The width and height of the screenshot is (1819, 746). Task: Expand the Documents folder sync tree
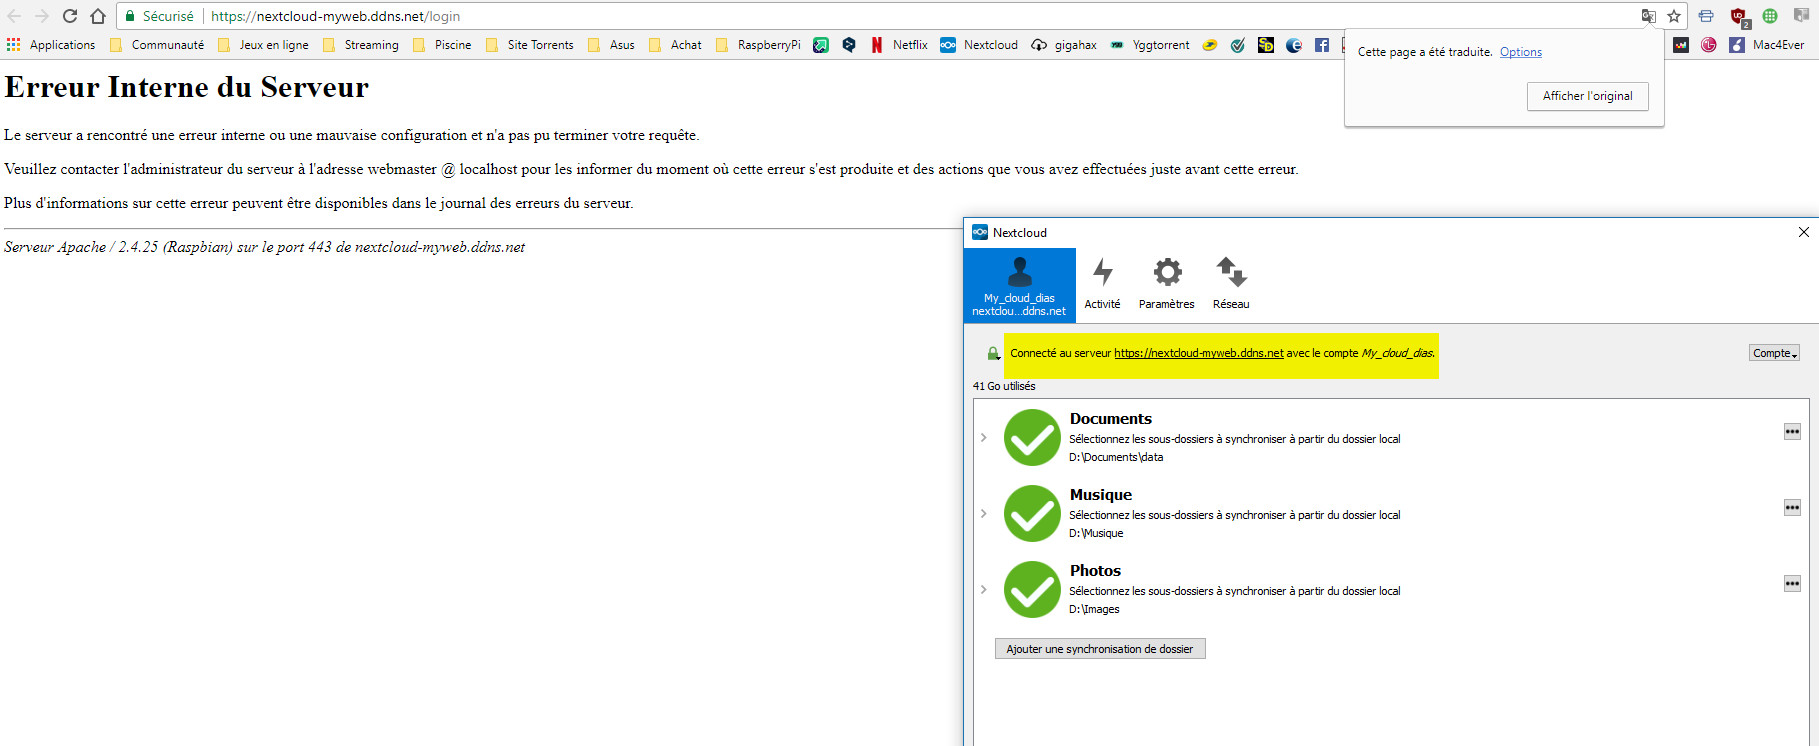point(983,438)
